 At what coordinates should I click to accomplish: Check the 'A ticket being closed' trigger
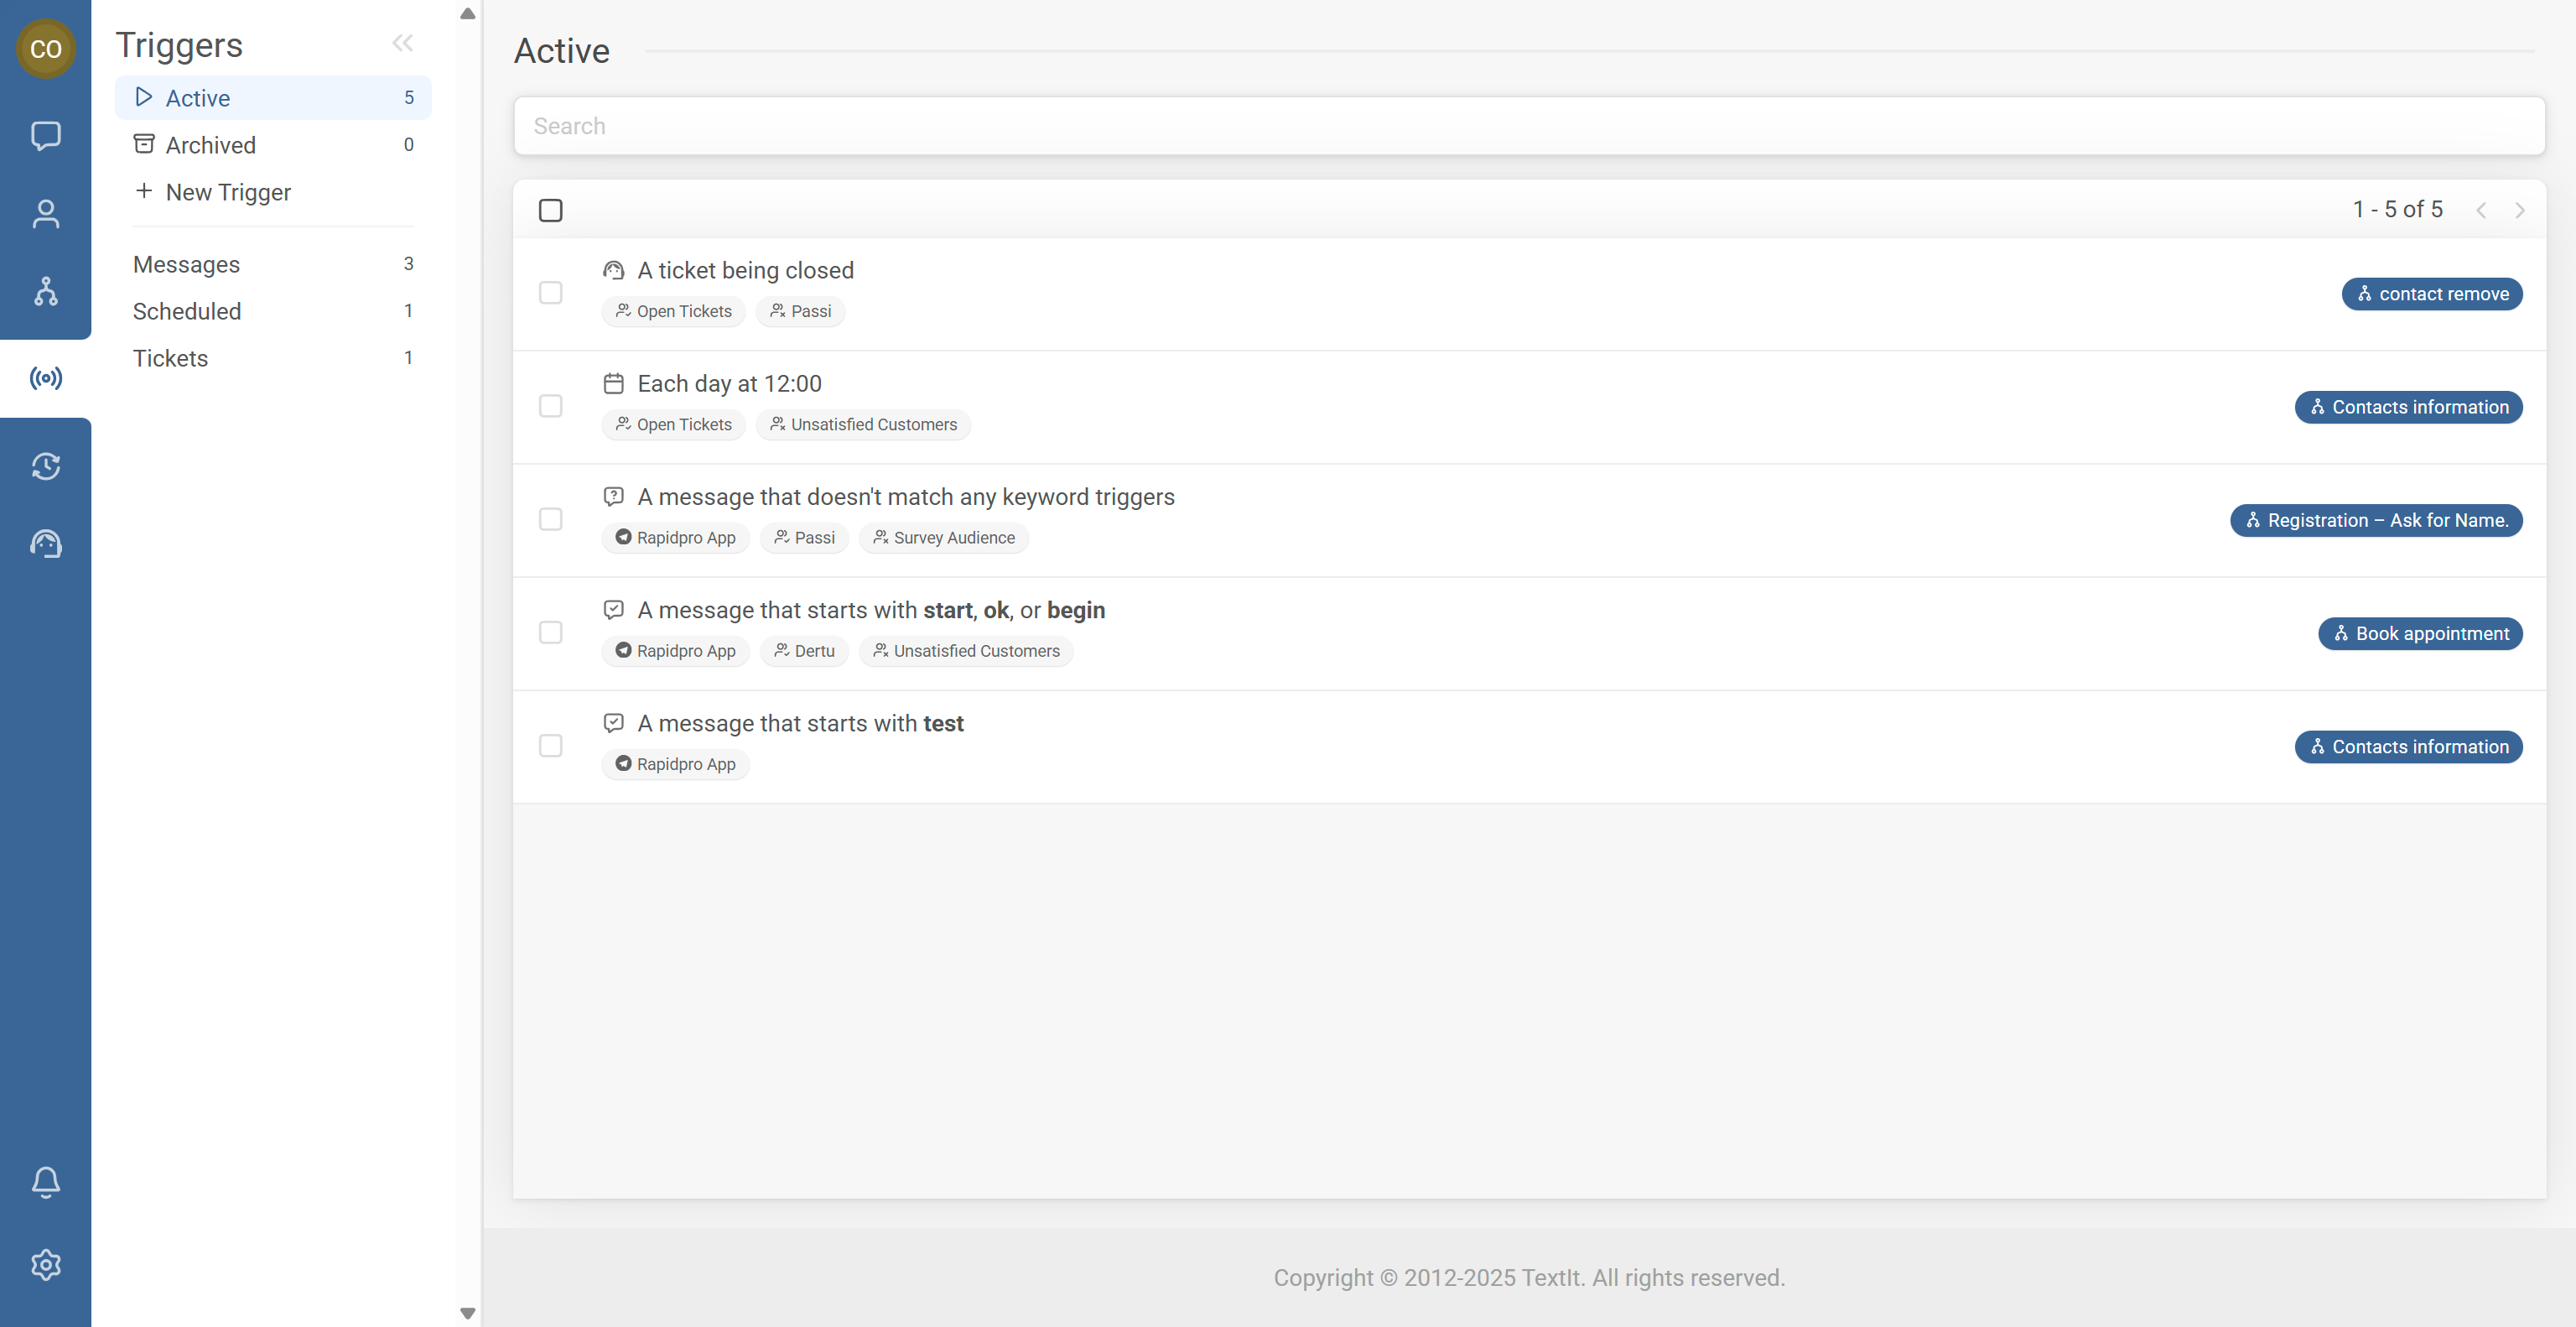tap(550, 293)
